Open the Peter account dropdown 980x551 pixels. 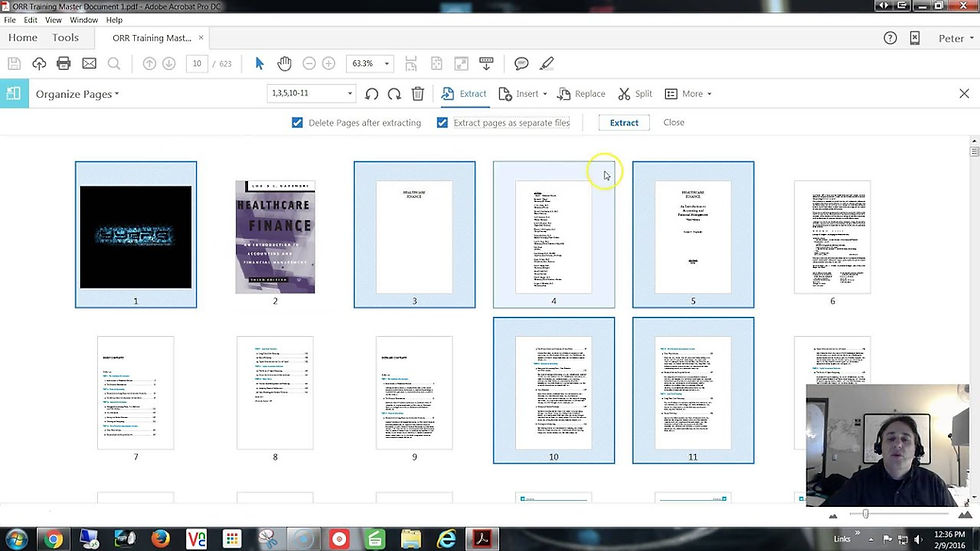(956, 38)
